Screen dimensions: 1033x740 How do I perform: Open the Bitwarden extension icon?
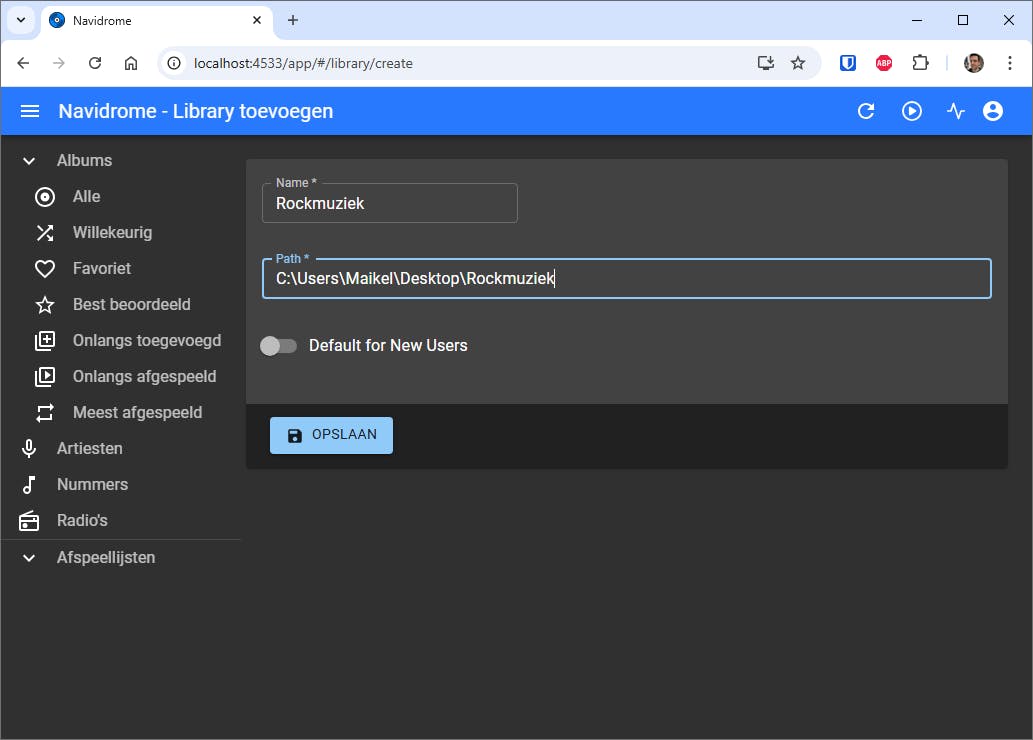pos(848,63)
